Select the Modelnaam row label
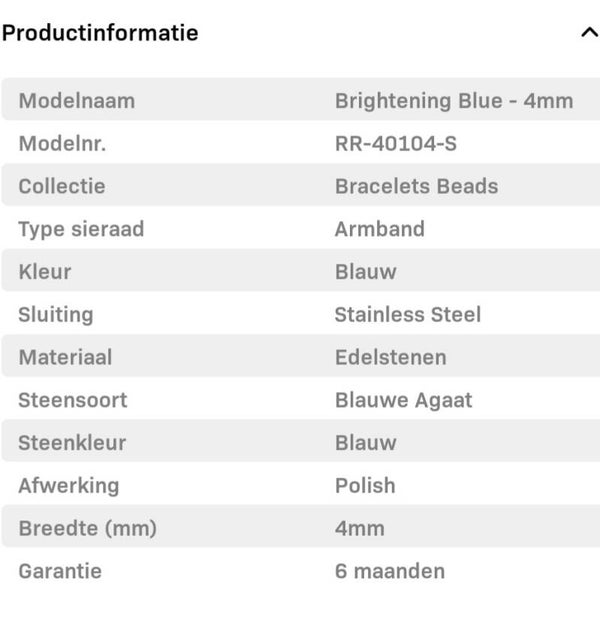The image size is (600, 621). tap(76, 100)
